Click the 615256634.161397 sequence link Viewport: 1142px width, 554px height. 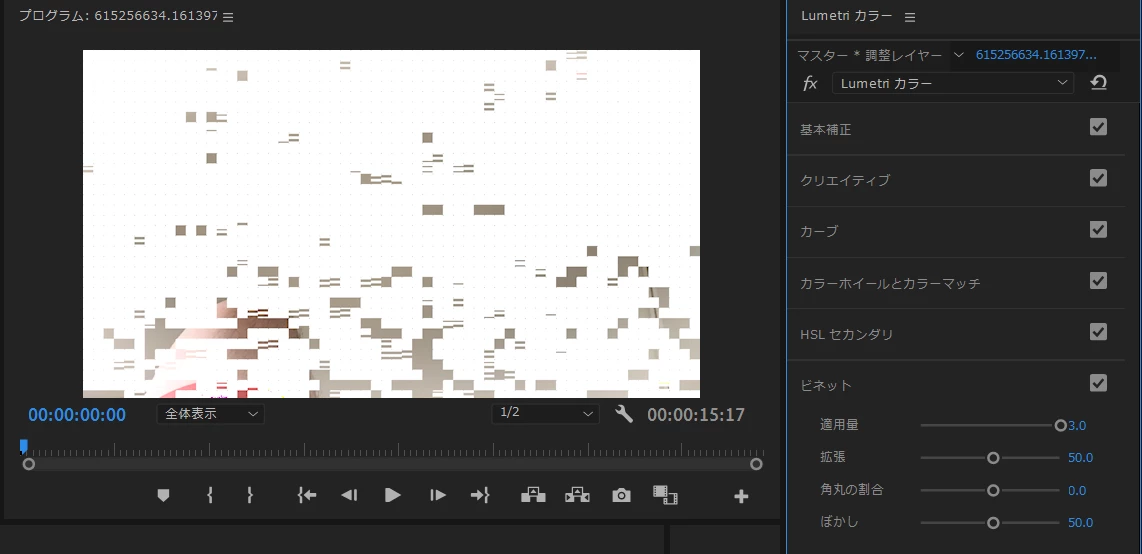[x=1036, y=55]
